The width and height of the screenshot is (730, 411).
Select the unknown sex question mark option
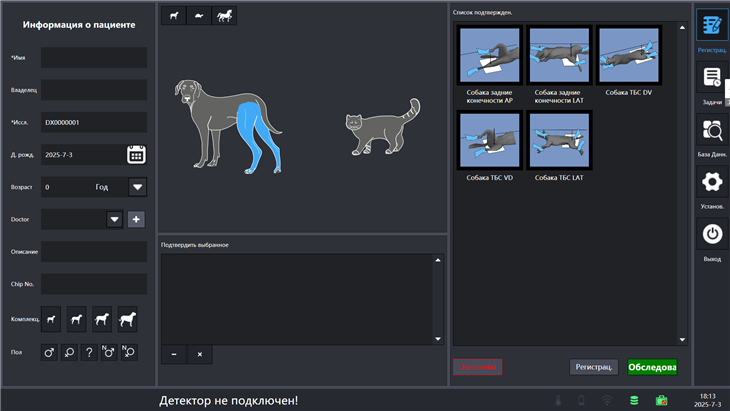89,352
